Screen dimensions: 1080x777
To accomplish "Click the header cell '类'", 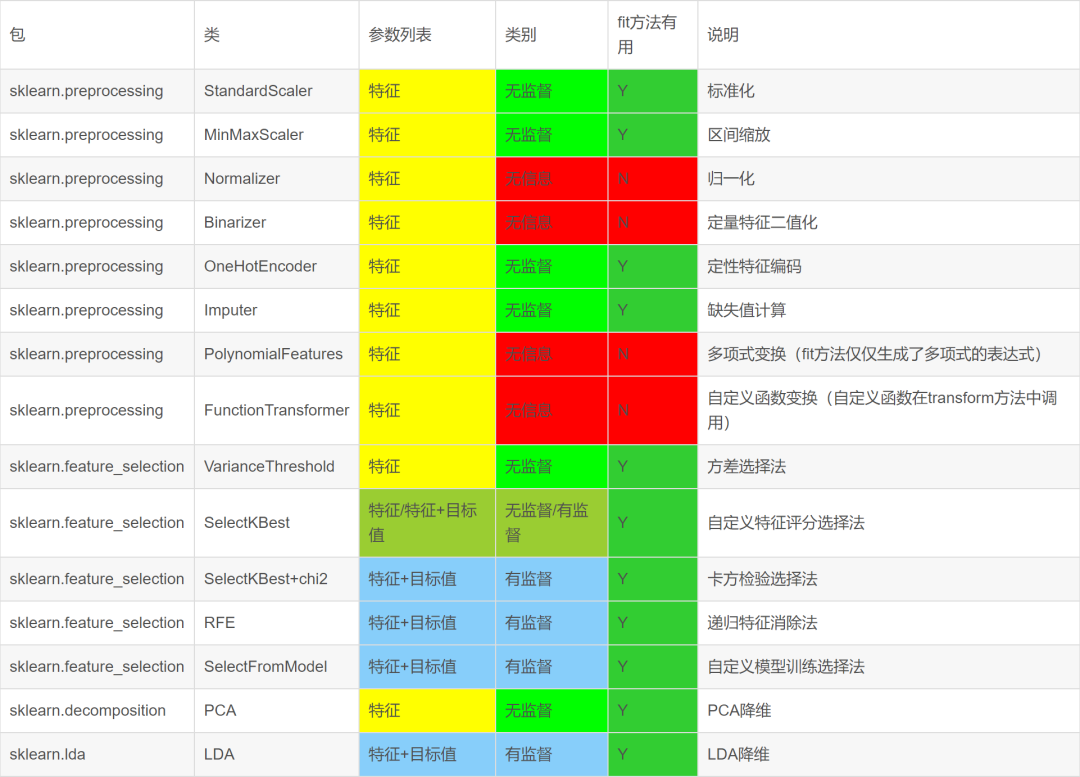I will [276, 34].
